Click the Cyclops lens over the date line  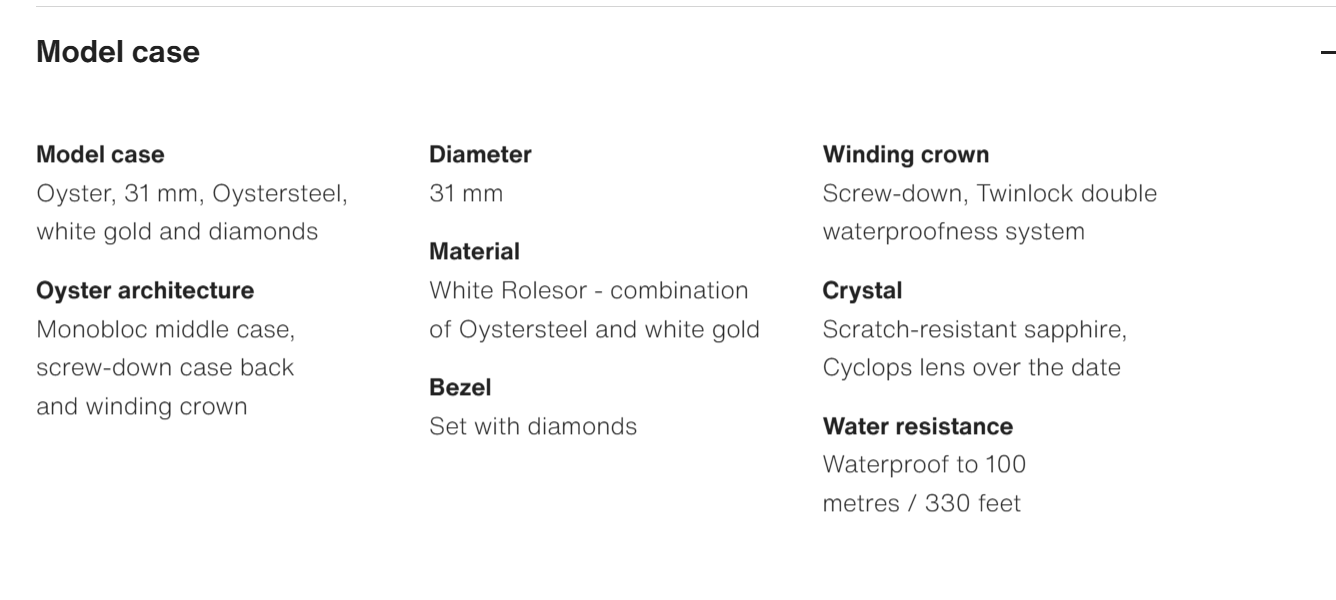[x=972, y=367]
